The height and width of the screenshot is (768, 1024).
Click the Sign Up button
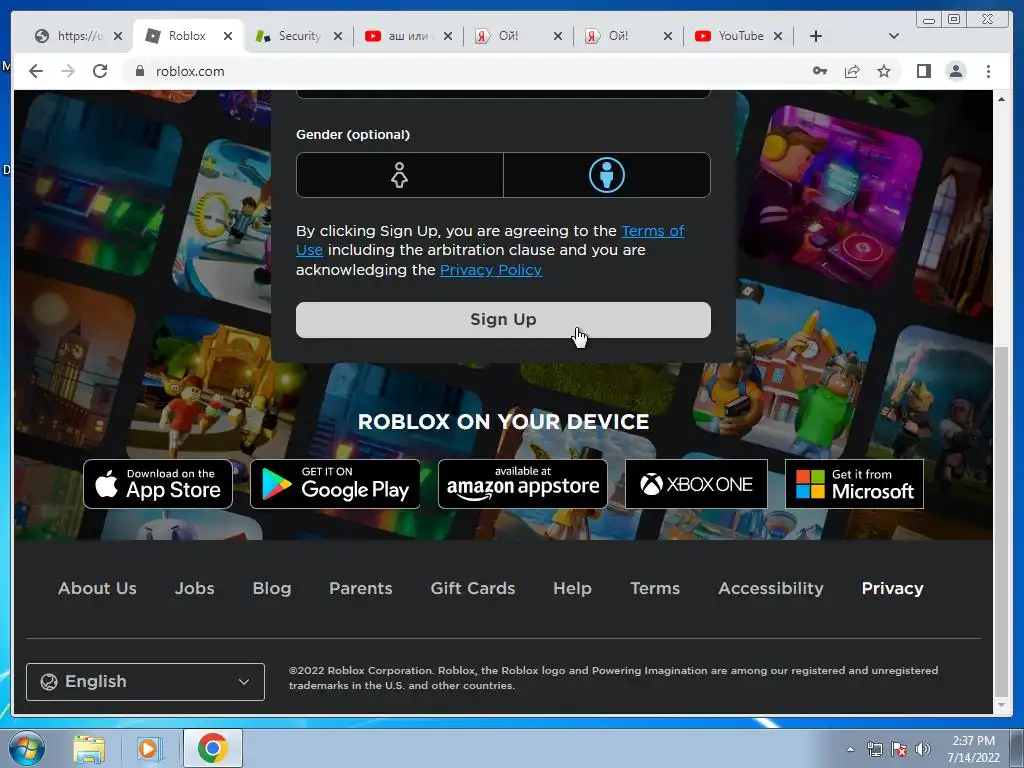(503, 319)
